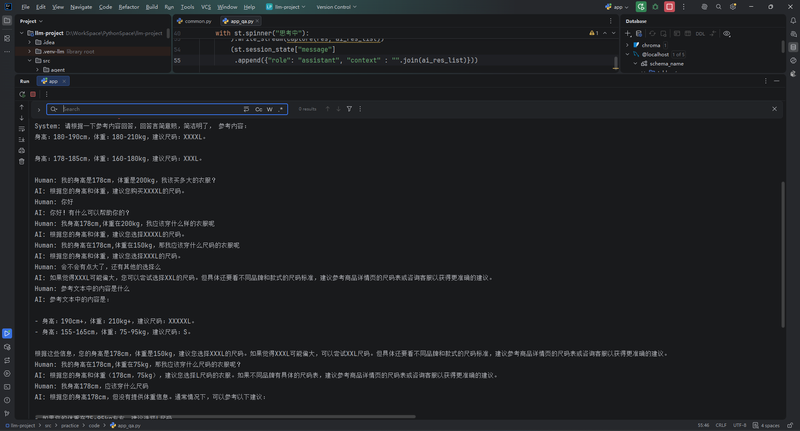Expand the .venv-llm library root folder
Screen dimensions: 800x431
coord(30,52)
